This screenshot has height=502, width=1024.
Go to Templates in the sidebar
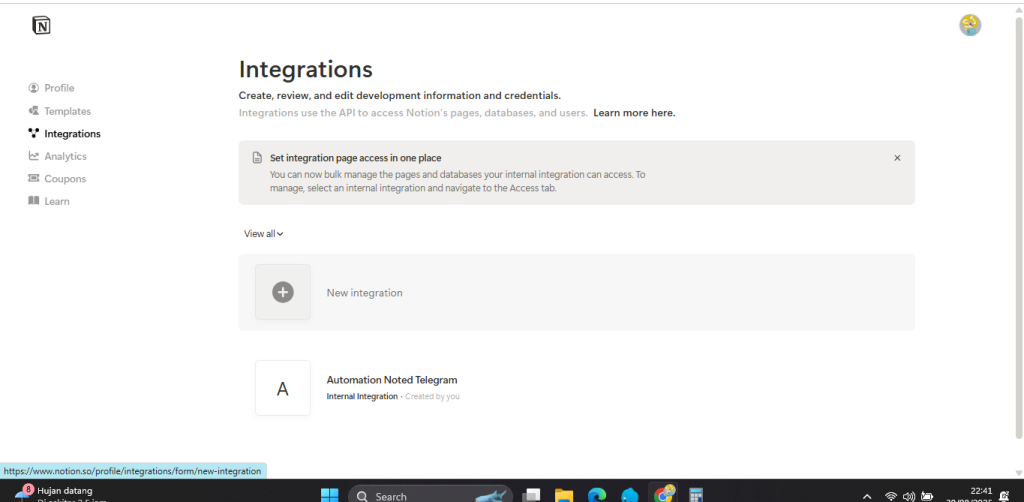click(67, 111)
